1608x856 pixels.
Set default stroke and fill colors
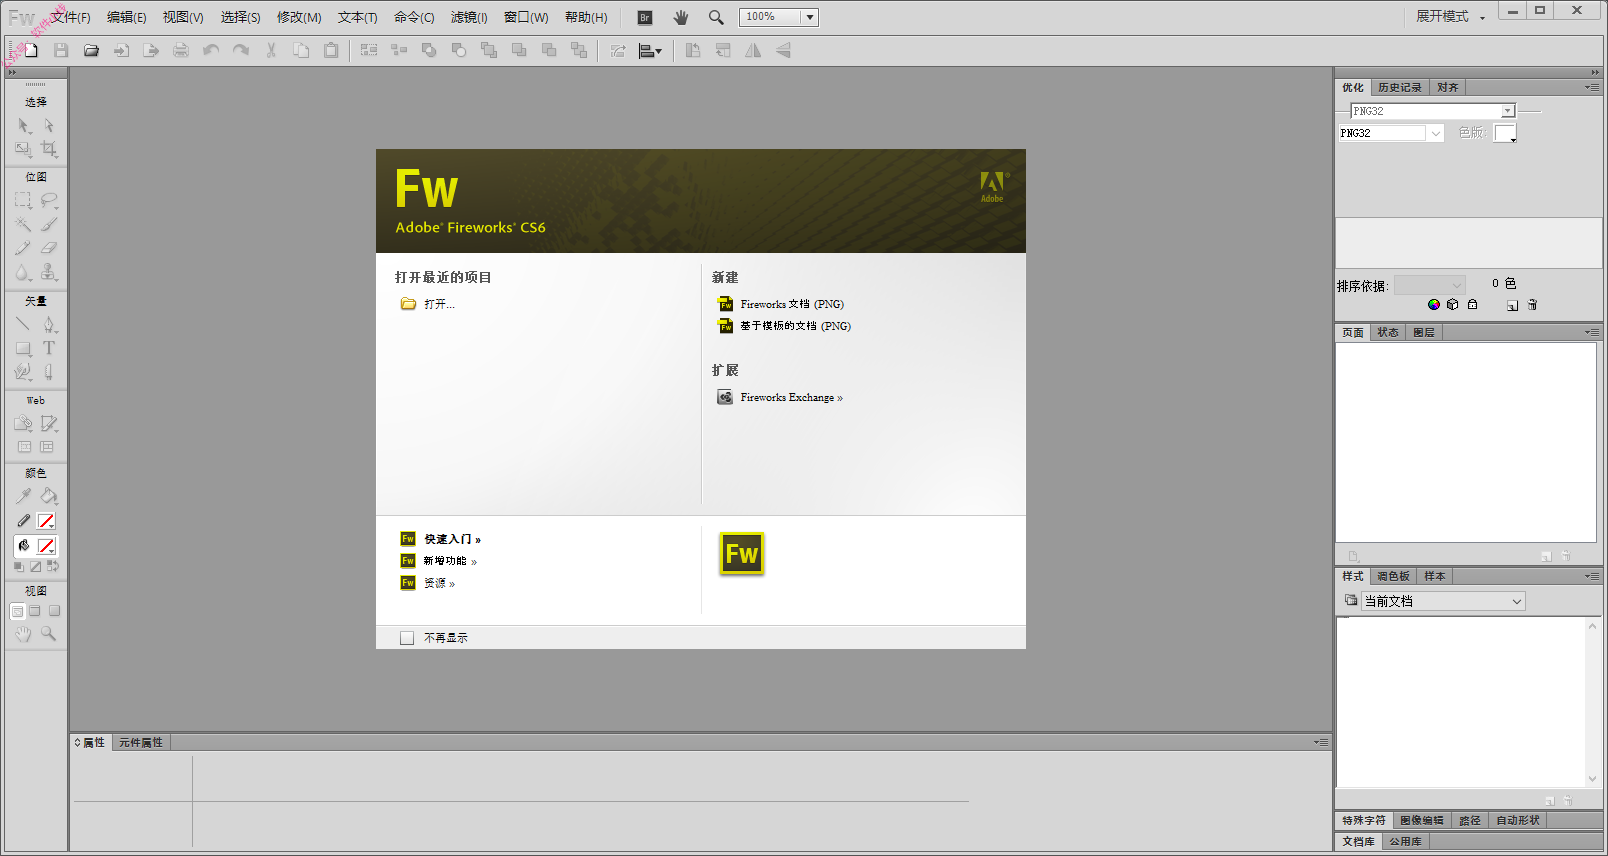[18, 567]
